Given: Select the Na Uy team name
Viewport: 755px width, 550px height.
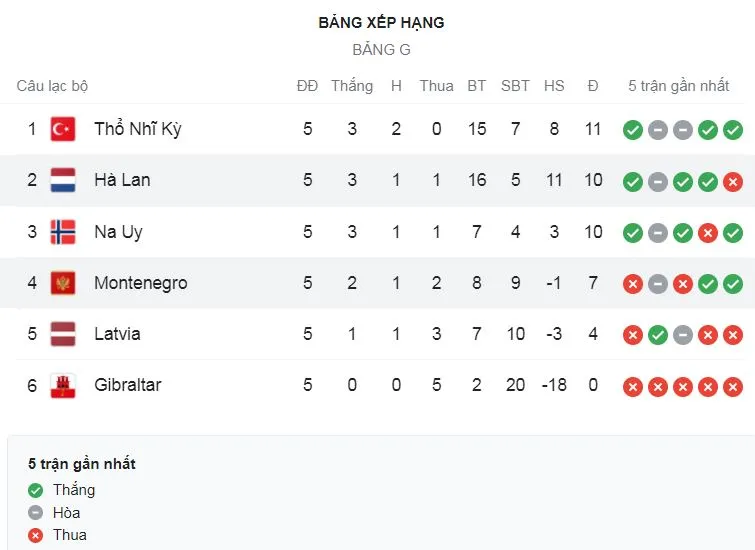Looking at the screenshot, I should click(118, 232).
